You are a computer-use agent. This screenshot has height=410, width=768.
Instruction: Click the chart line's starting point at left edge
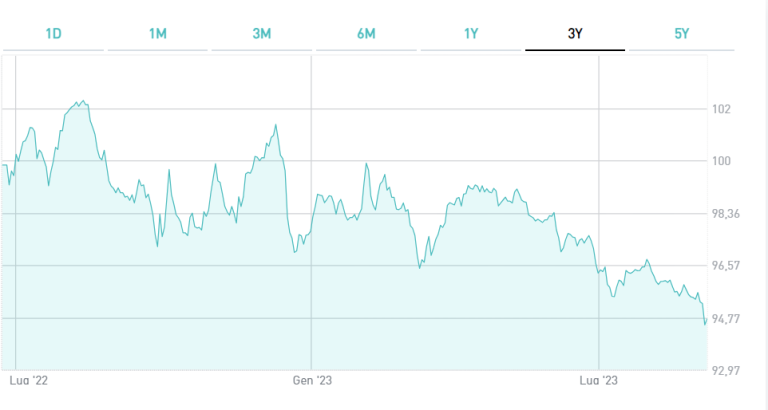[x=3, y=165]
